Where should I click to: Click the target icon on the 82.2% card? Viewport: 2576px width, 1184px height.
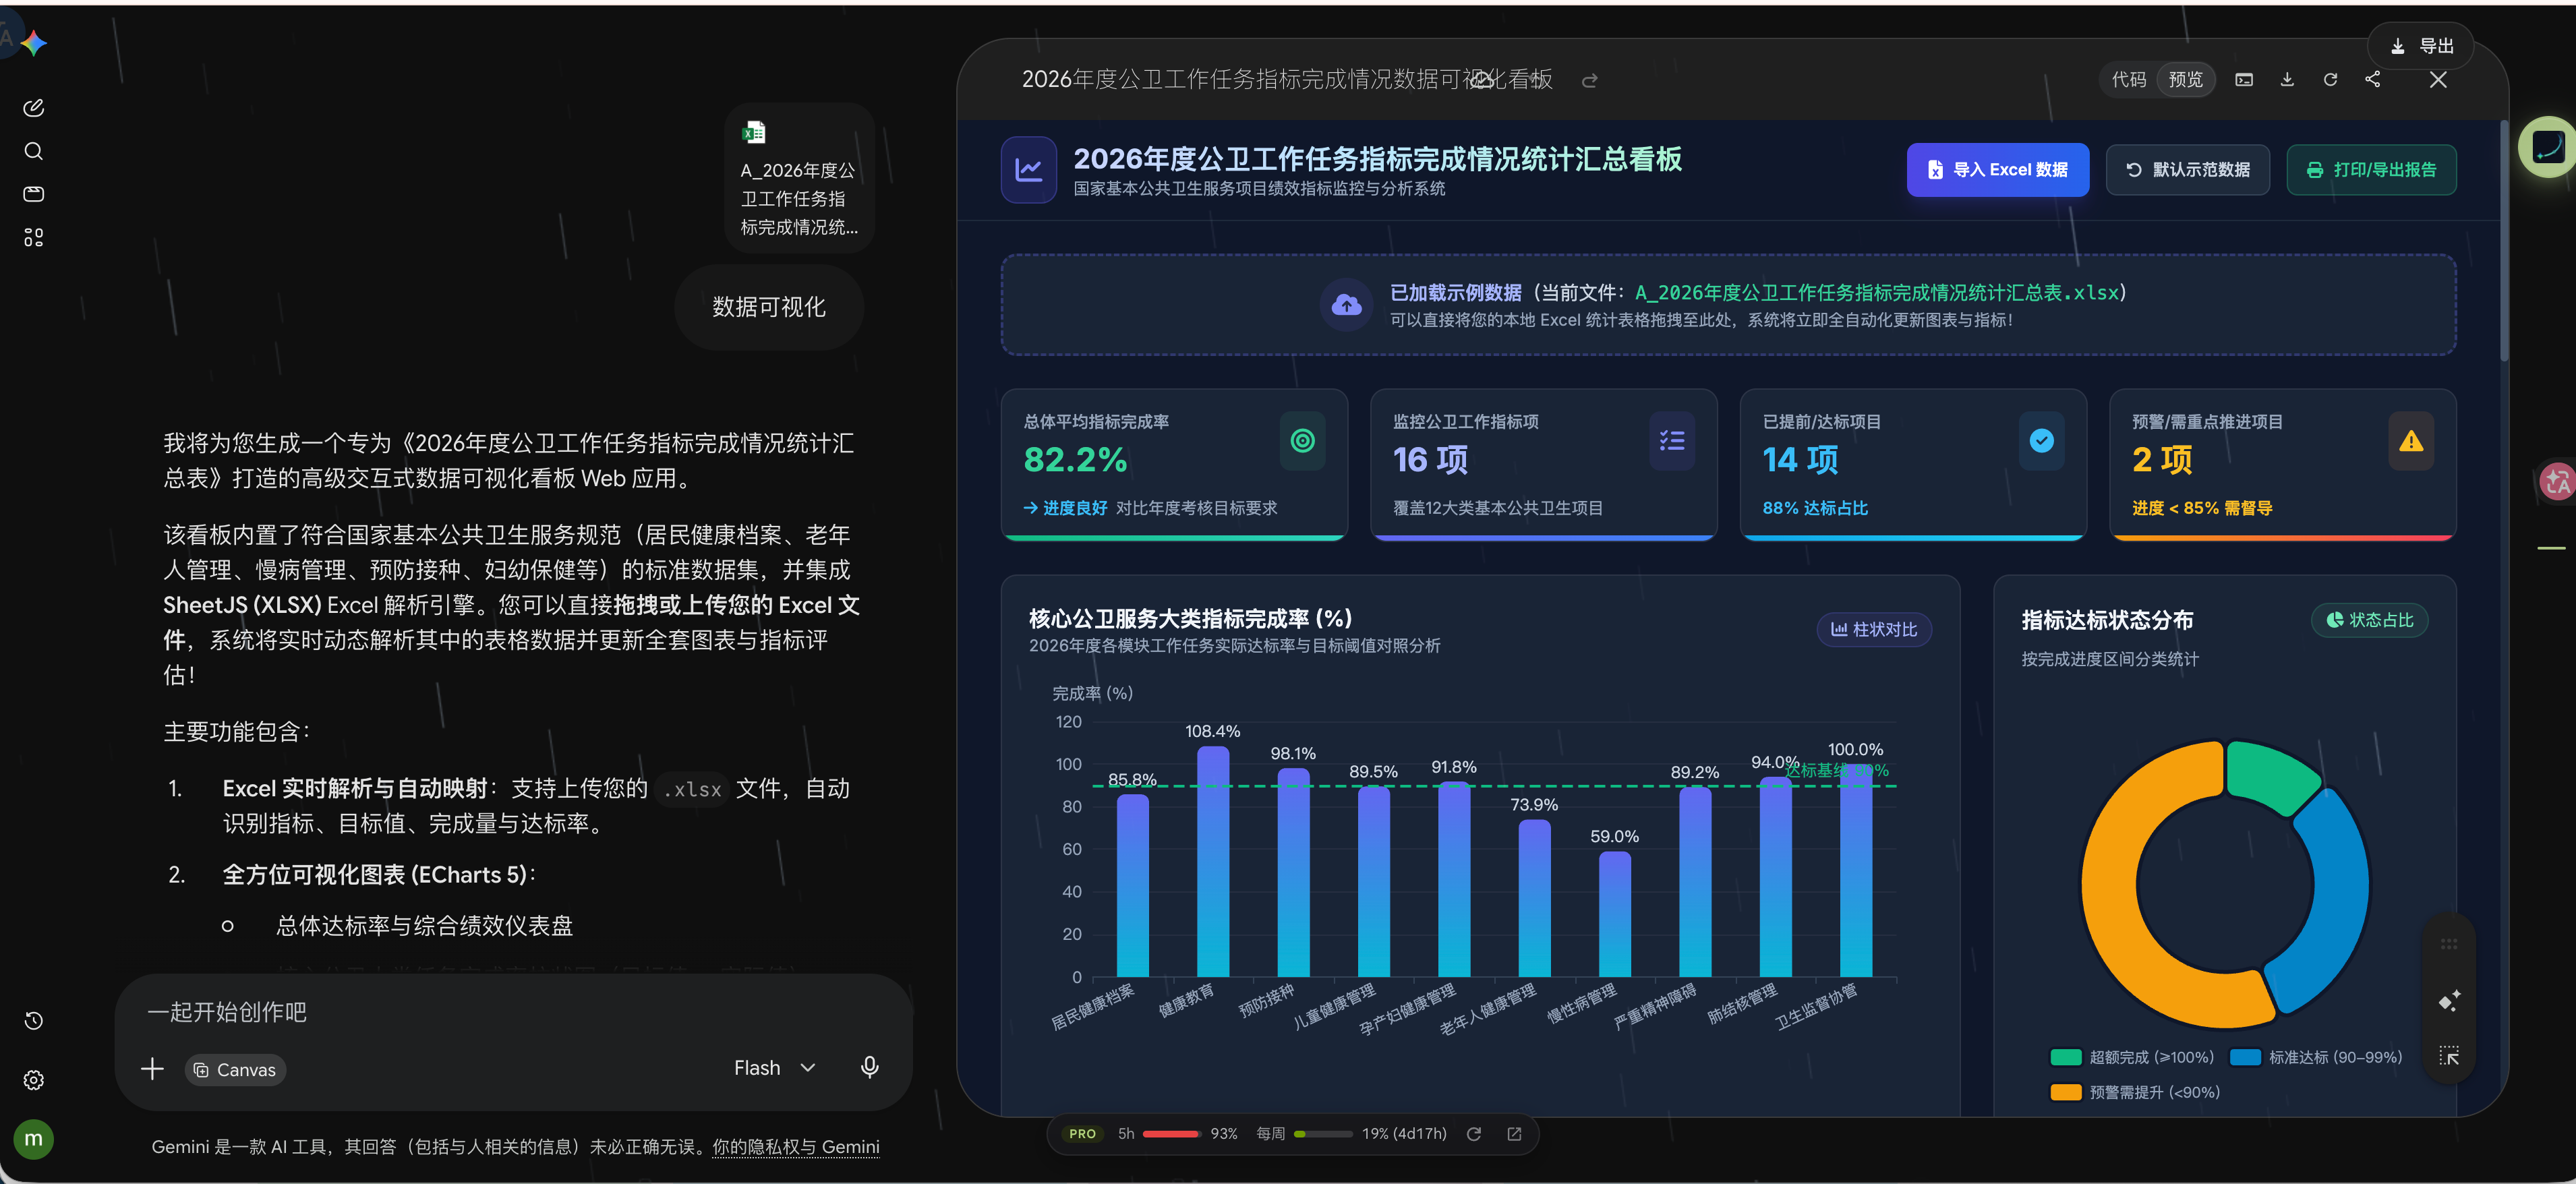point(1302,441)
